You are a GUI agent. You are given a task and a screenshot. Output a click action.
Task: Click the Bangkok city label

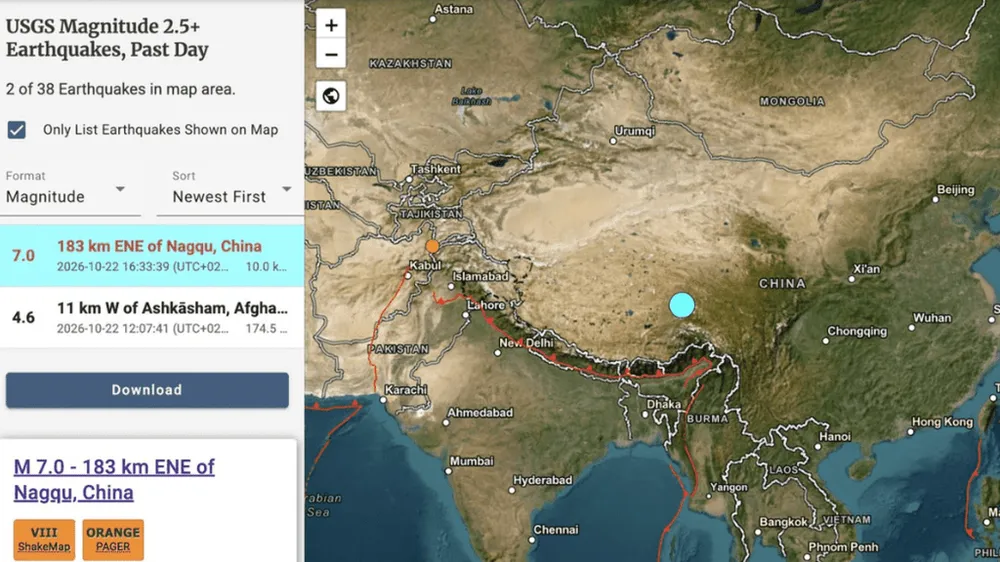(783, 522)
